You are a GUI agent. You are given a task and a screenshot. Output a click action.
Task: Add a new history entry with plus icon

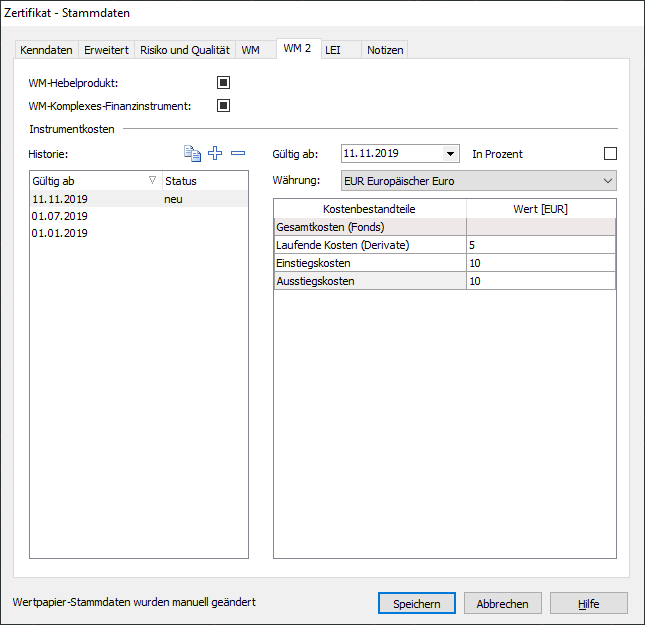tap(215, 154)
